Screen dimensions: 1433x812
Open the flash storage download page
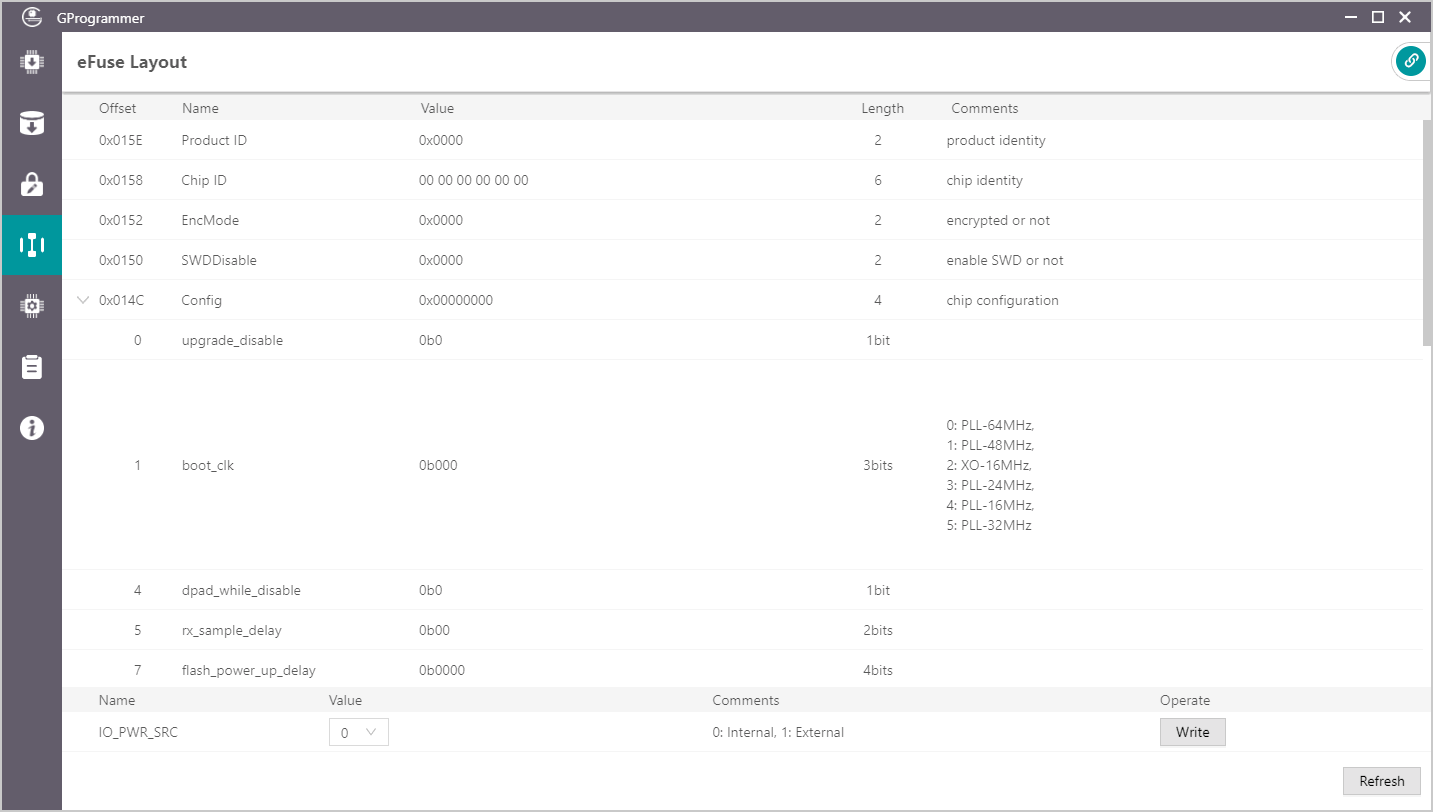coord(32,123)
